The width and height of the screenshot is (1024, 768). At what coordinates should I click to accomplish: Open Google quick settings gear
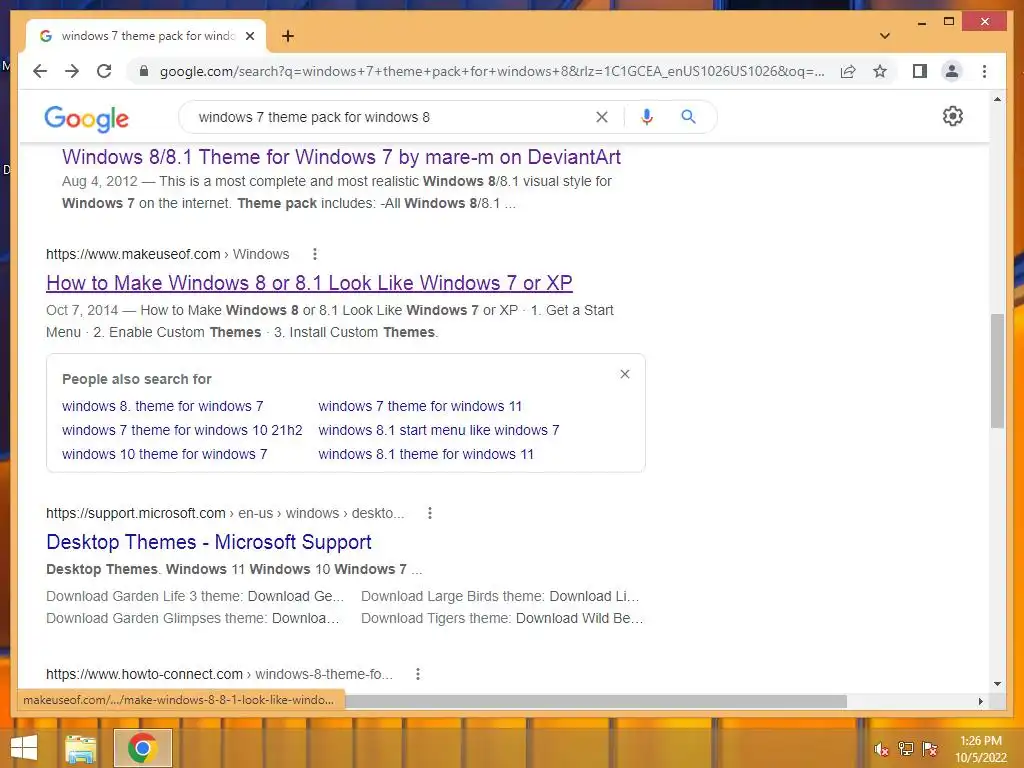(952, 116)
